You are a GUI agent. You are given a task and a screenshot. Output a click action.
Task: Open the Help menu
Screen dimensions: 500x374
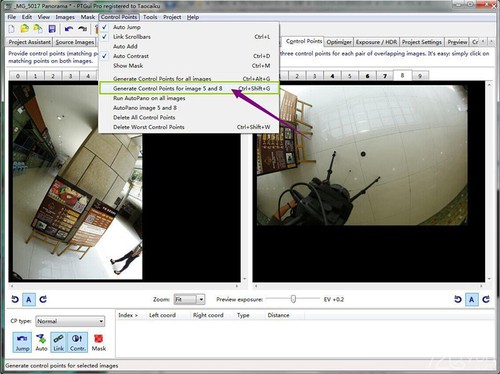tap(193, 17)
